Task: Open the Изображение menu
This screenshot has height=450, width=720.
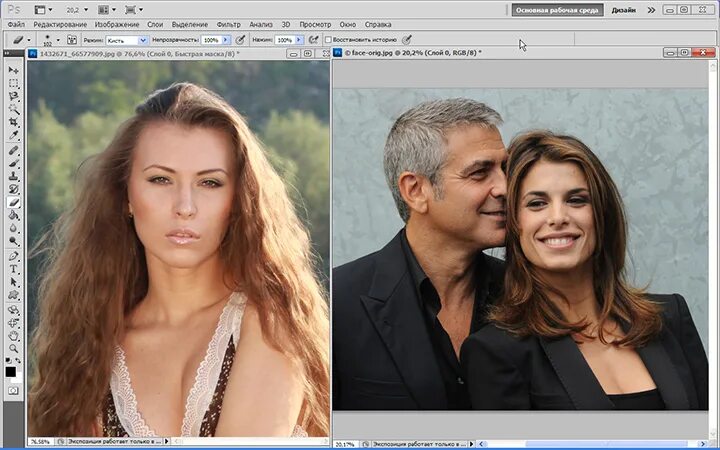Action: pyautogui.click(x=117, y=24)
